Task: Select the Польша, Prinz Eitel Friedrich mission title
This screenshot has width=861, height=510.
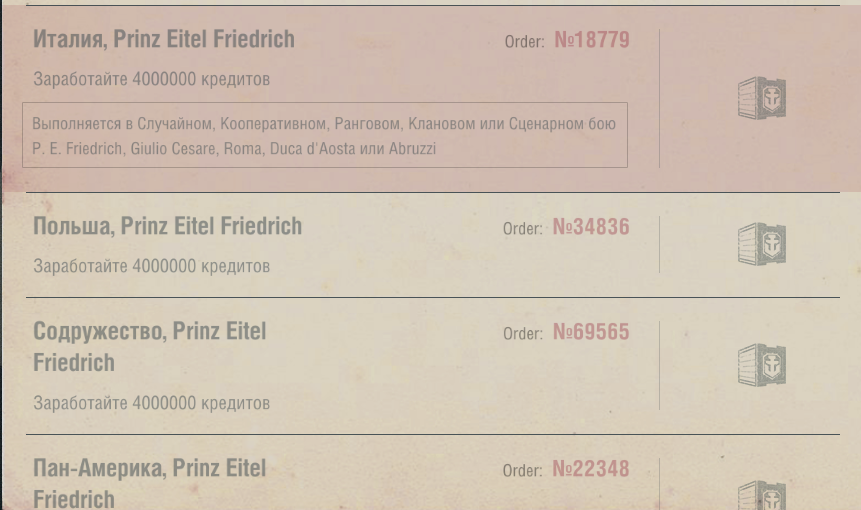Action: click(x=167, y=226)
